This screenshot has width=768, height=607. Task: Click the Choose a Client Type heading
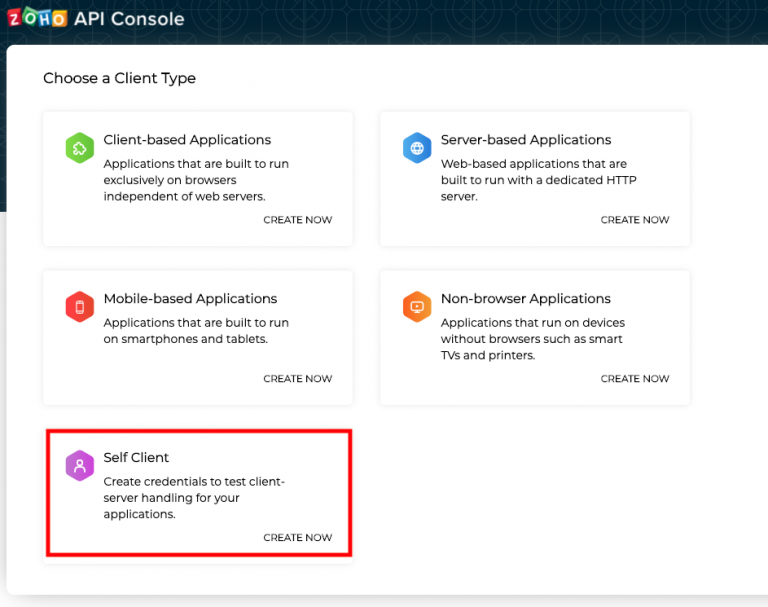pyautogui.click(x=120, y=78)
